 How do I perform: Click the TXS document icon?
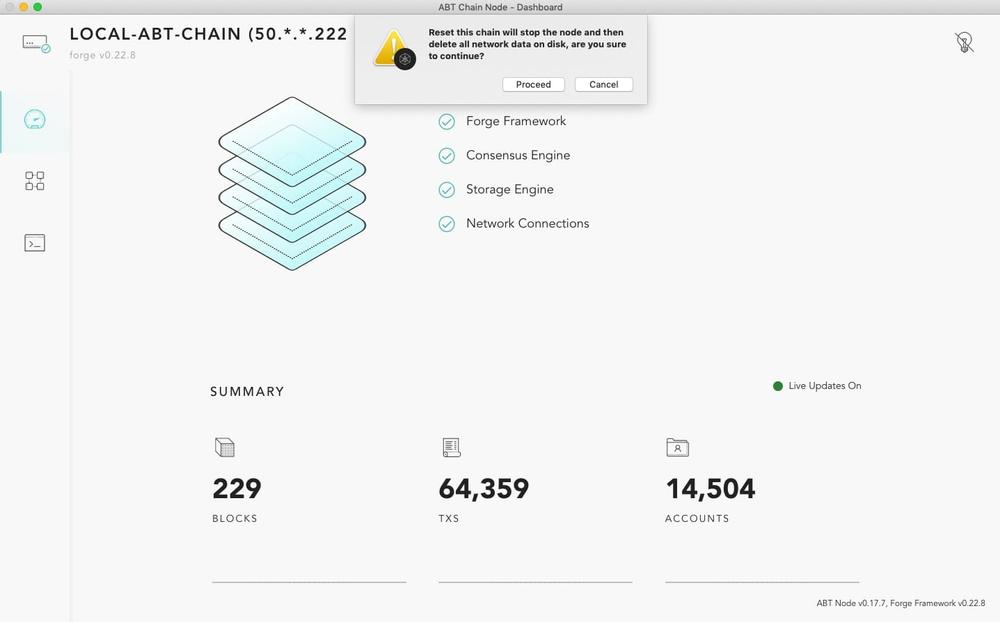click(x=451, y=447)
